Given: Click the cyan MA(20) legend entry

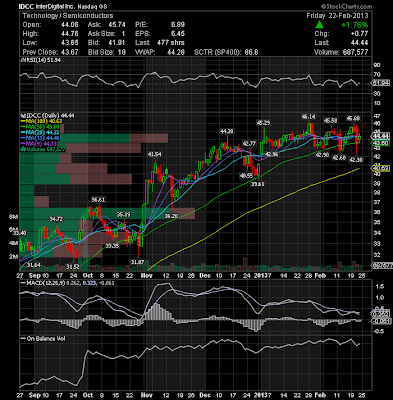Looking at the screenshot, I should point(40,132).
